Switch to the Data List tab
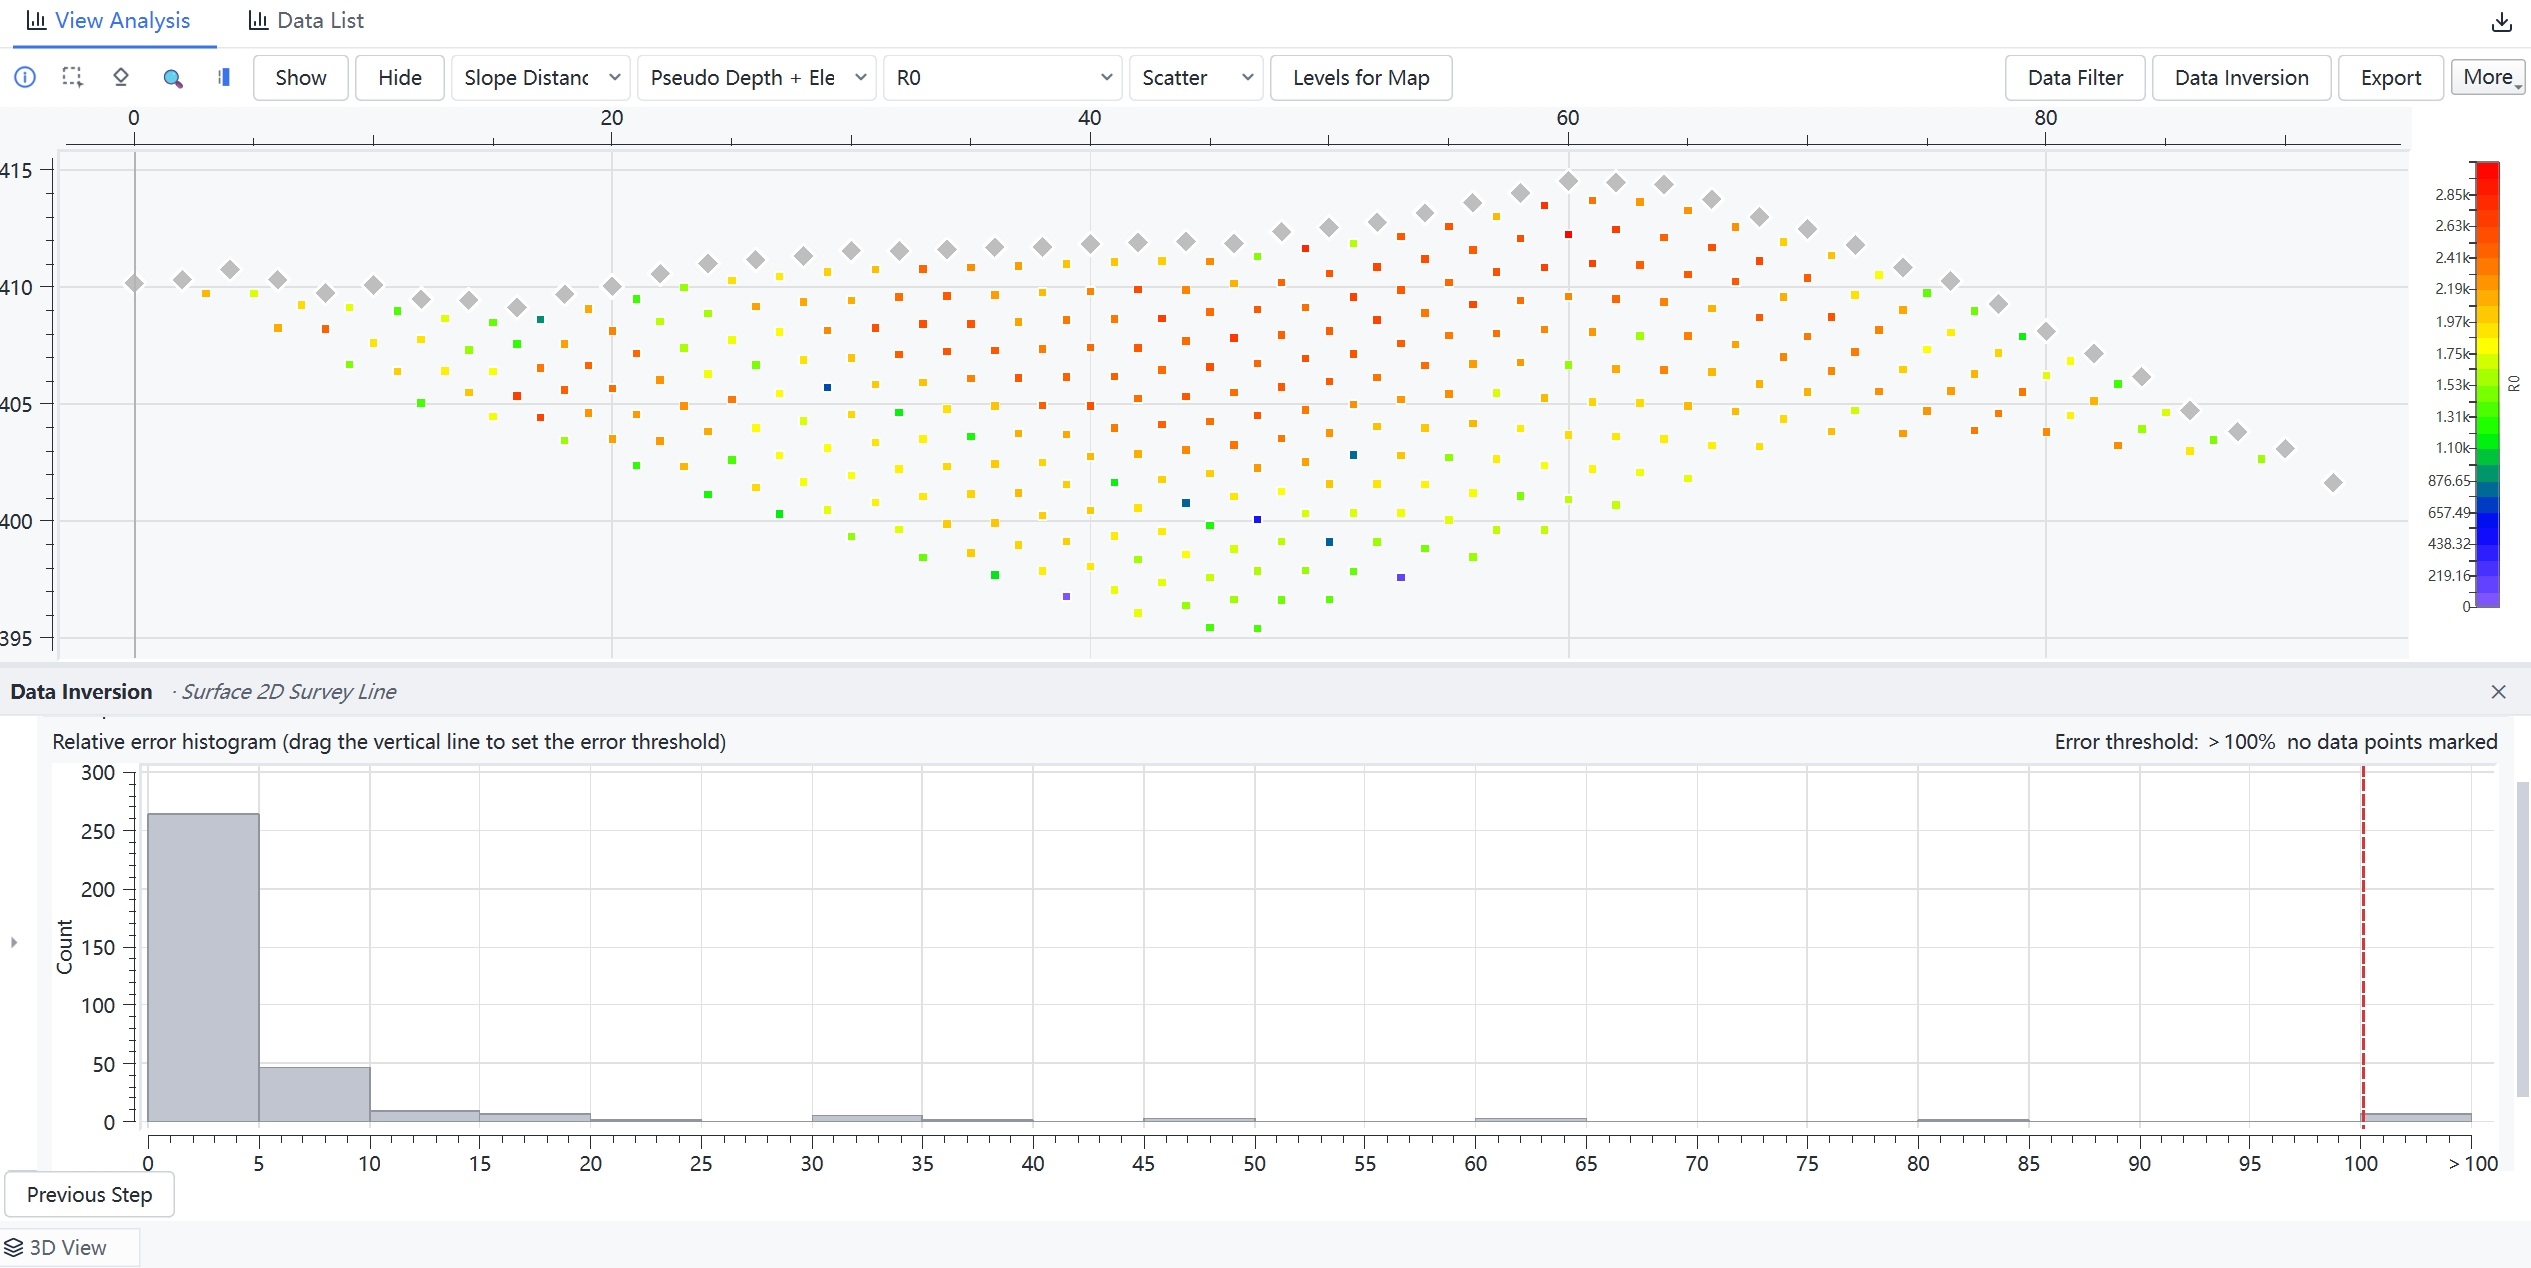2531x1268 pixels. (306, 21)
